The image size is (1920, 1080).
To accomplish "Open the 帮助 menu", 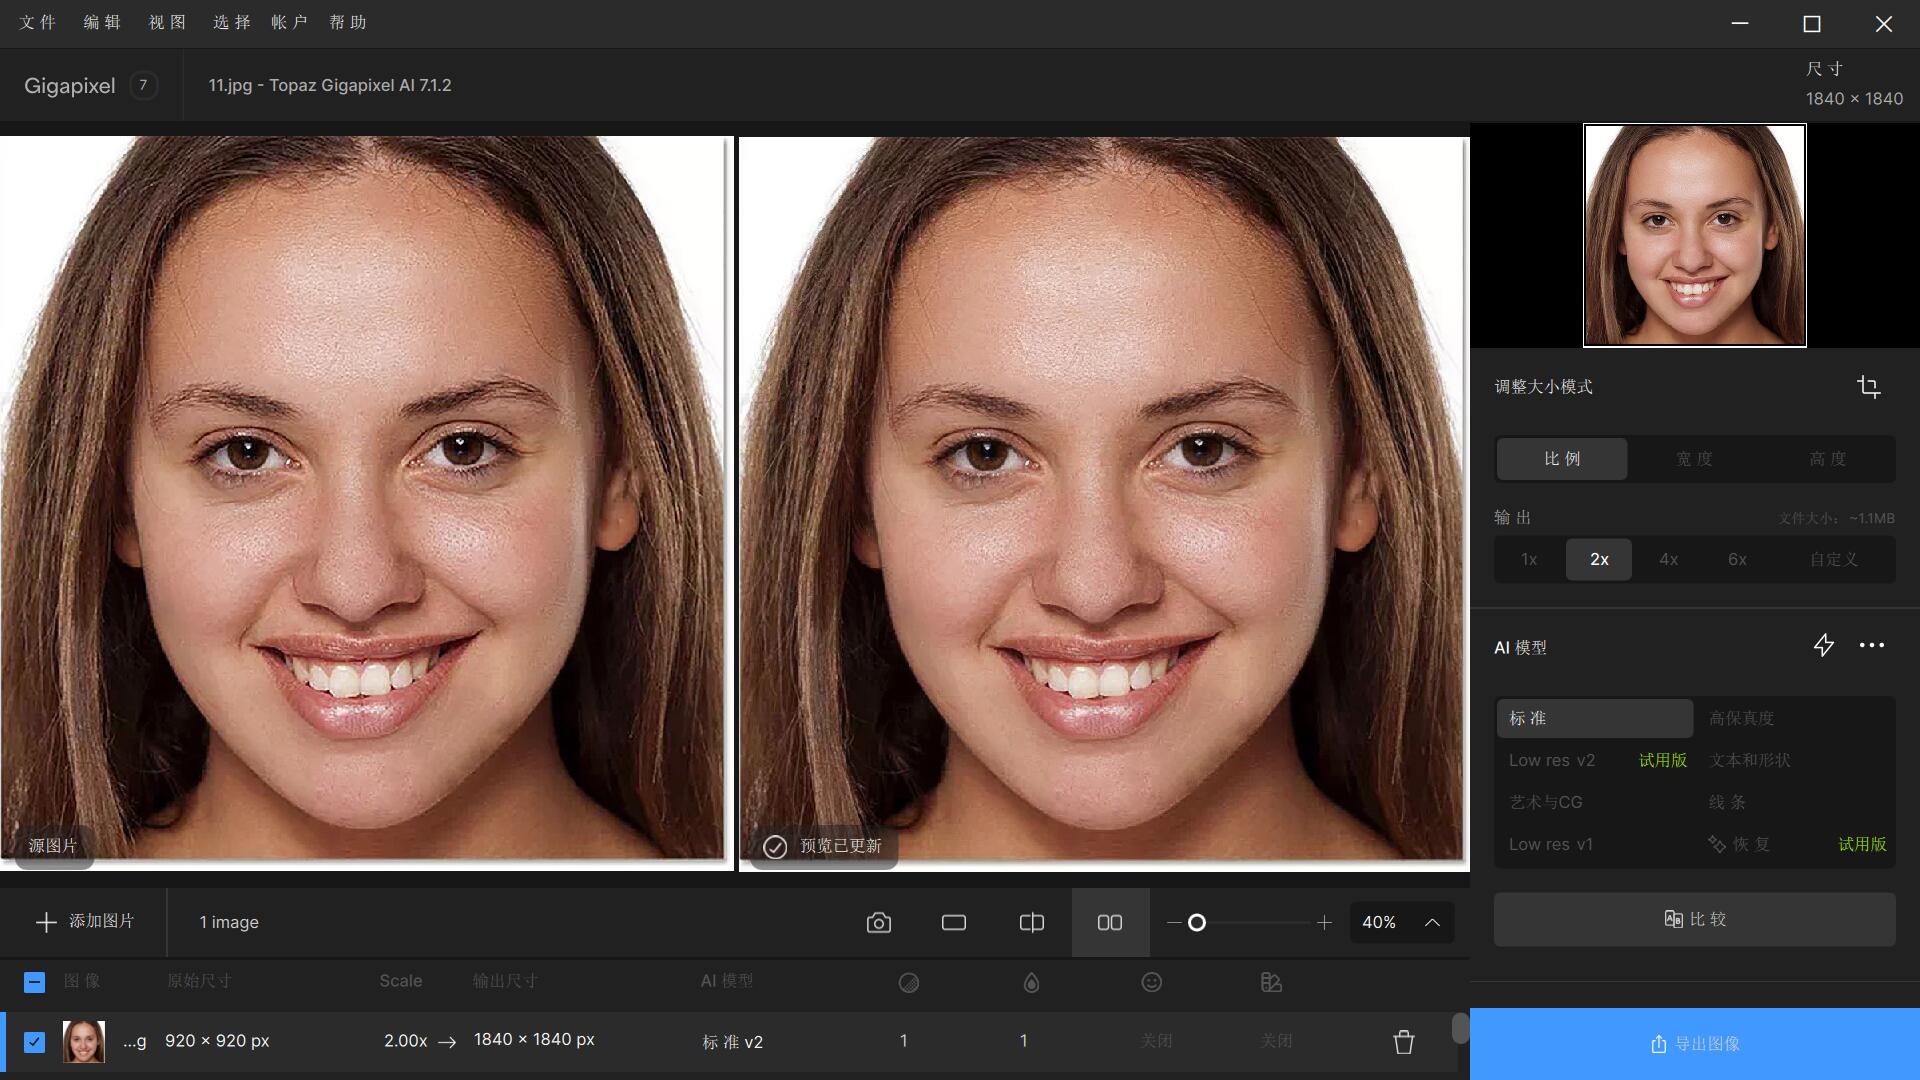I will coord(348,22).
